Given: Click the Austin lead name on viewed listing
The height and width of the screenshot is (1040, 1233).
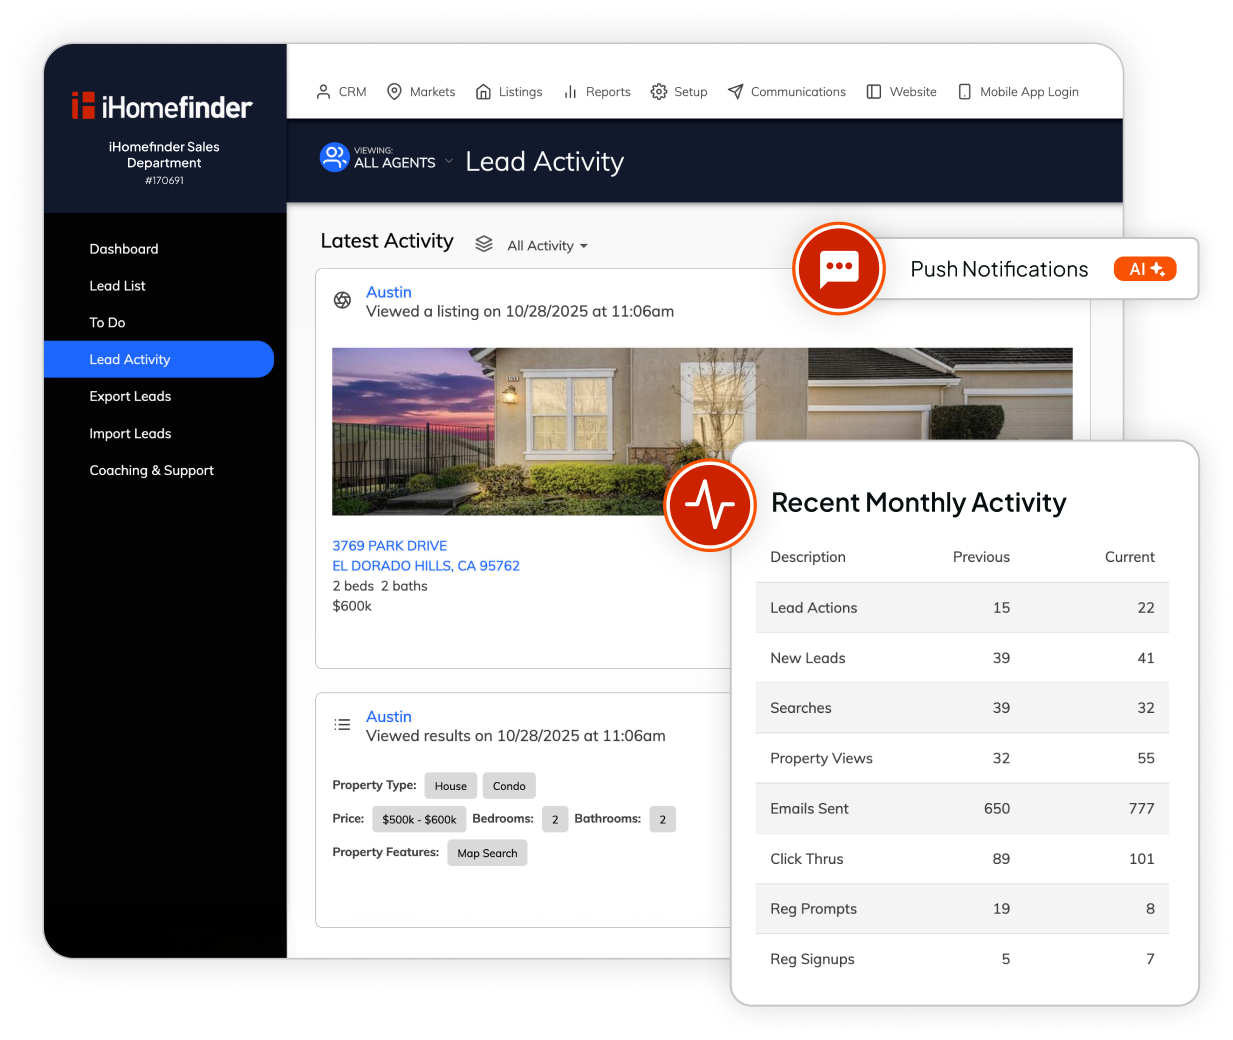Looking at the screenshot, I should 388,292.
